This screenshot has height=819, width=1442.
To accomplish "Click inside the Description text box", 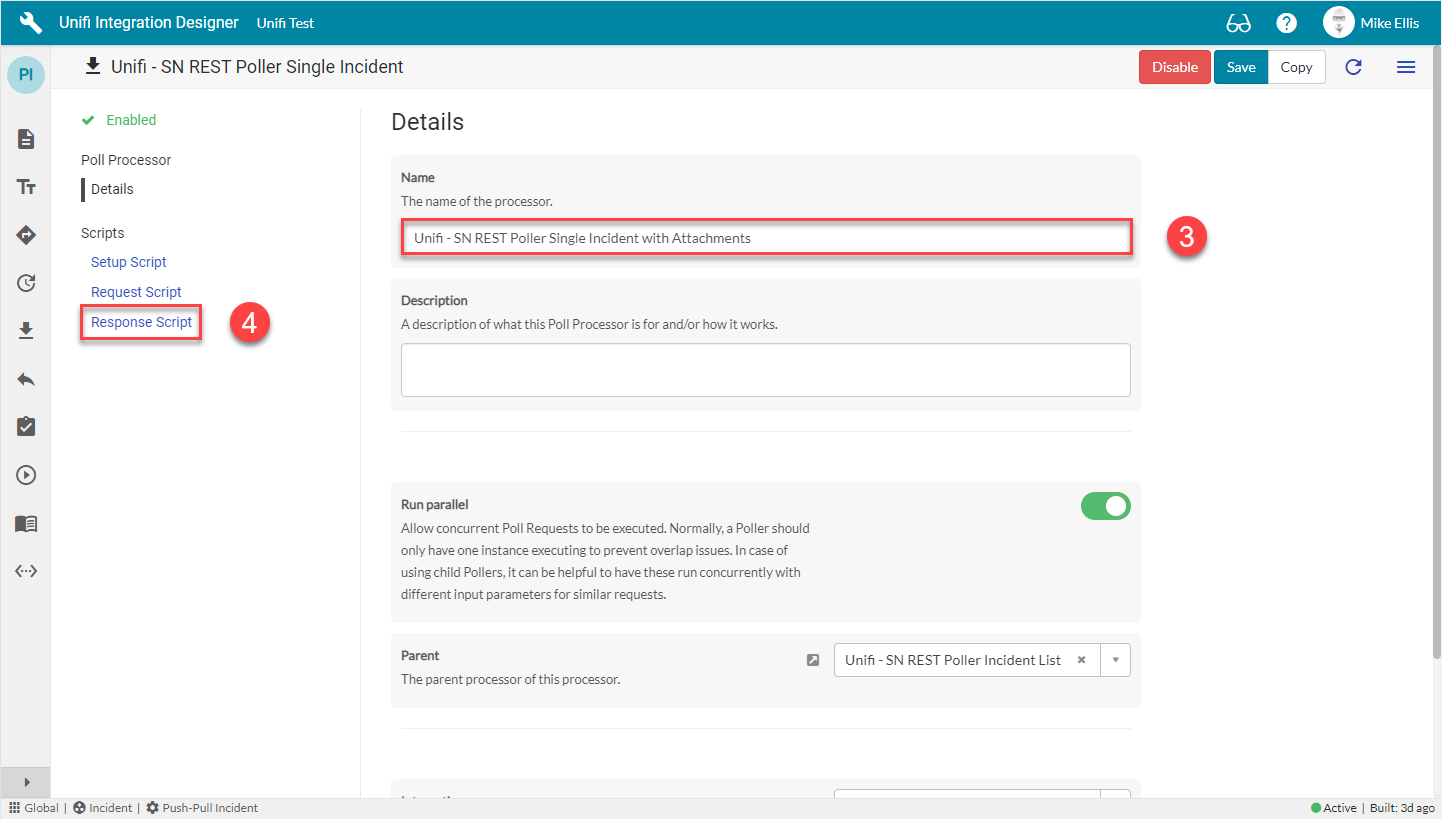I will click(765, 369).
